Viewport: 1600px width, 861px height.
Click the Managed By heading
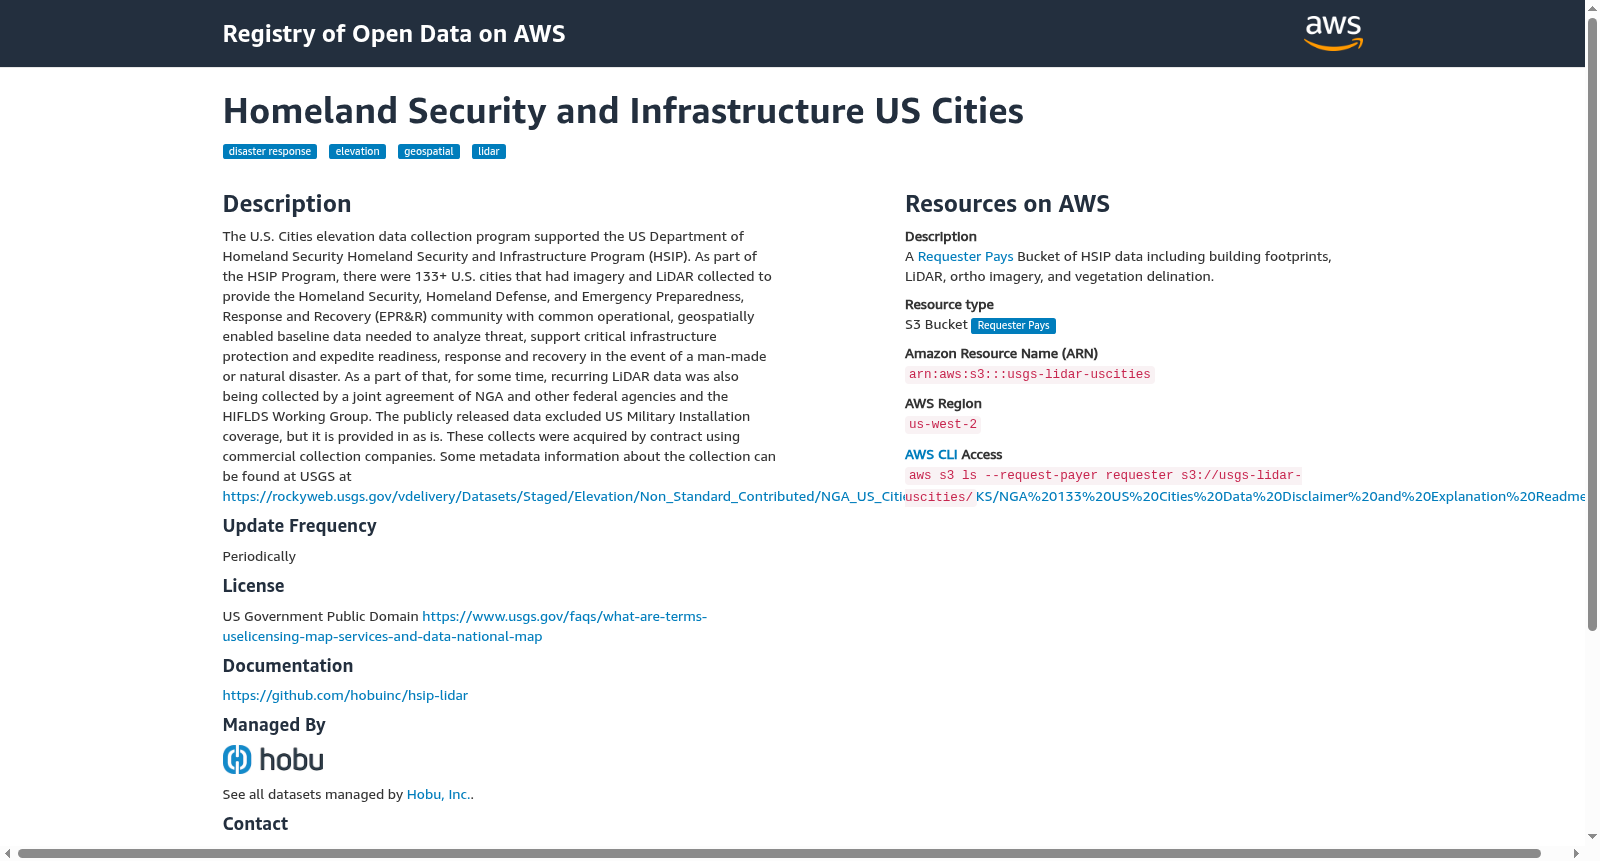coord(274,725)
